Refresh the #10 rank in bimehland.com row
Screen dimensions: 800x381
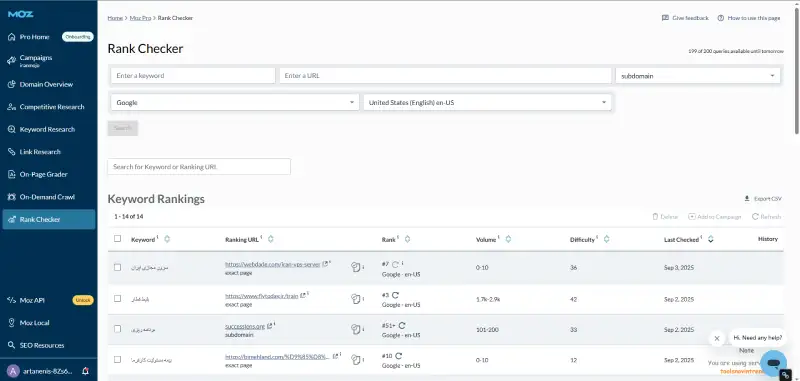(x=398, y=356)
